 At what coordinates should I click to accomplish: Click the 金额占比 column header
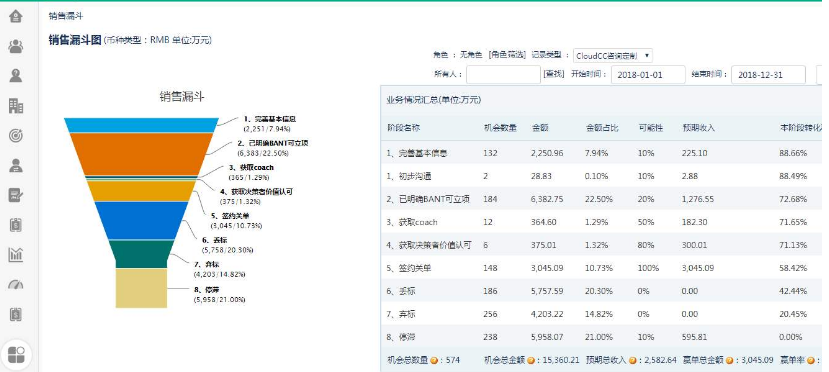[x=603, y=128]
